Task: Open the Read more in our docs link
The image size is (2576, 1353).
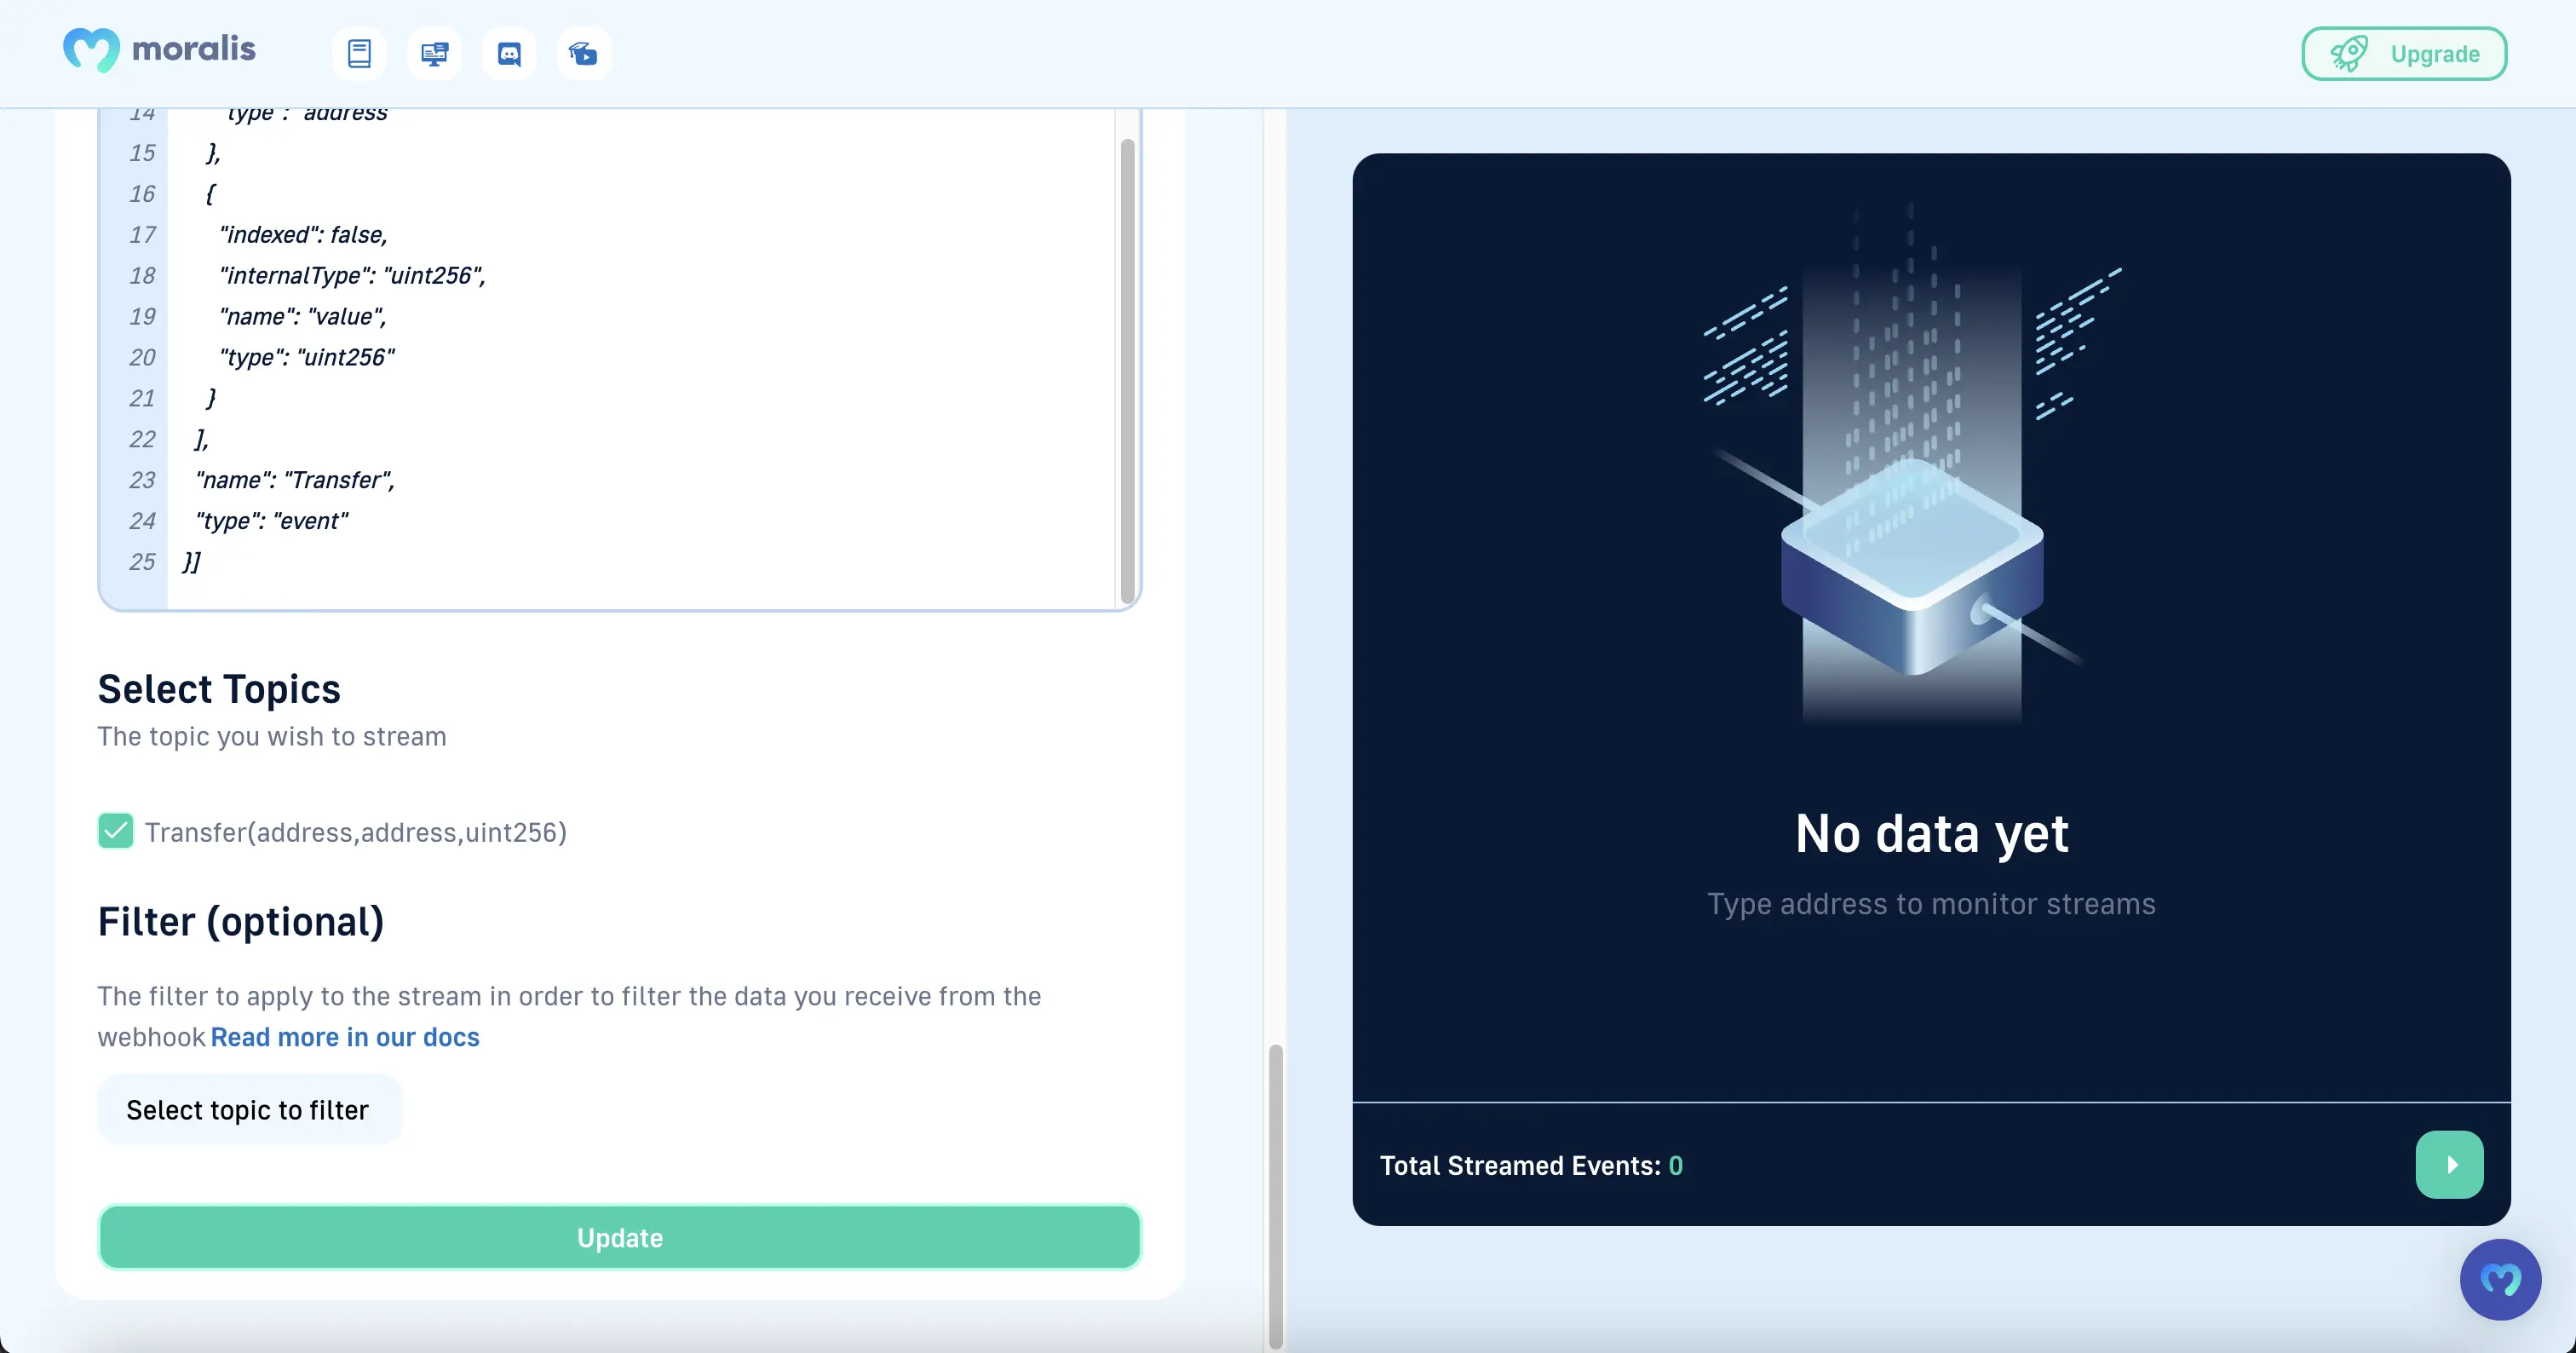Action: pyautogui.click(x=345, y=1037)
